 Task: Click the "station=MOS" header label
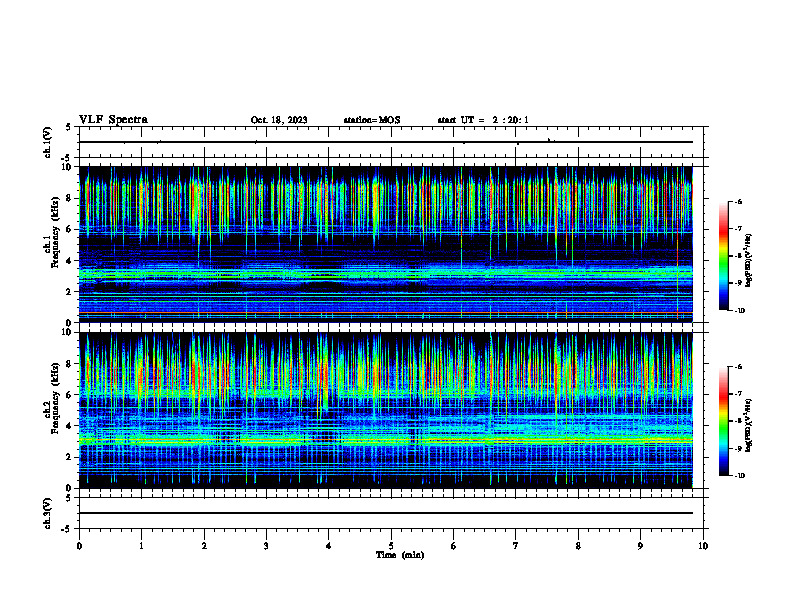click(372, 120)
